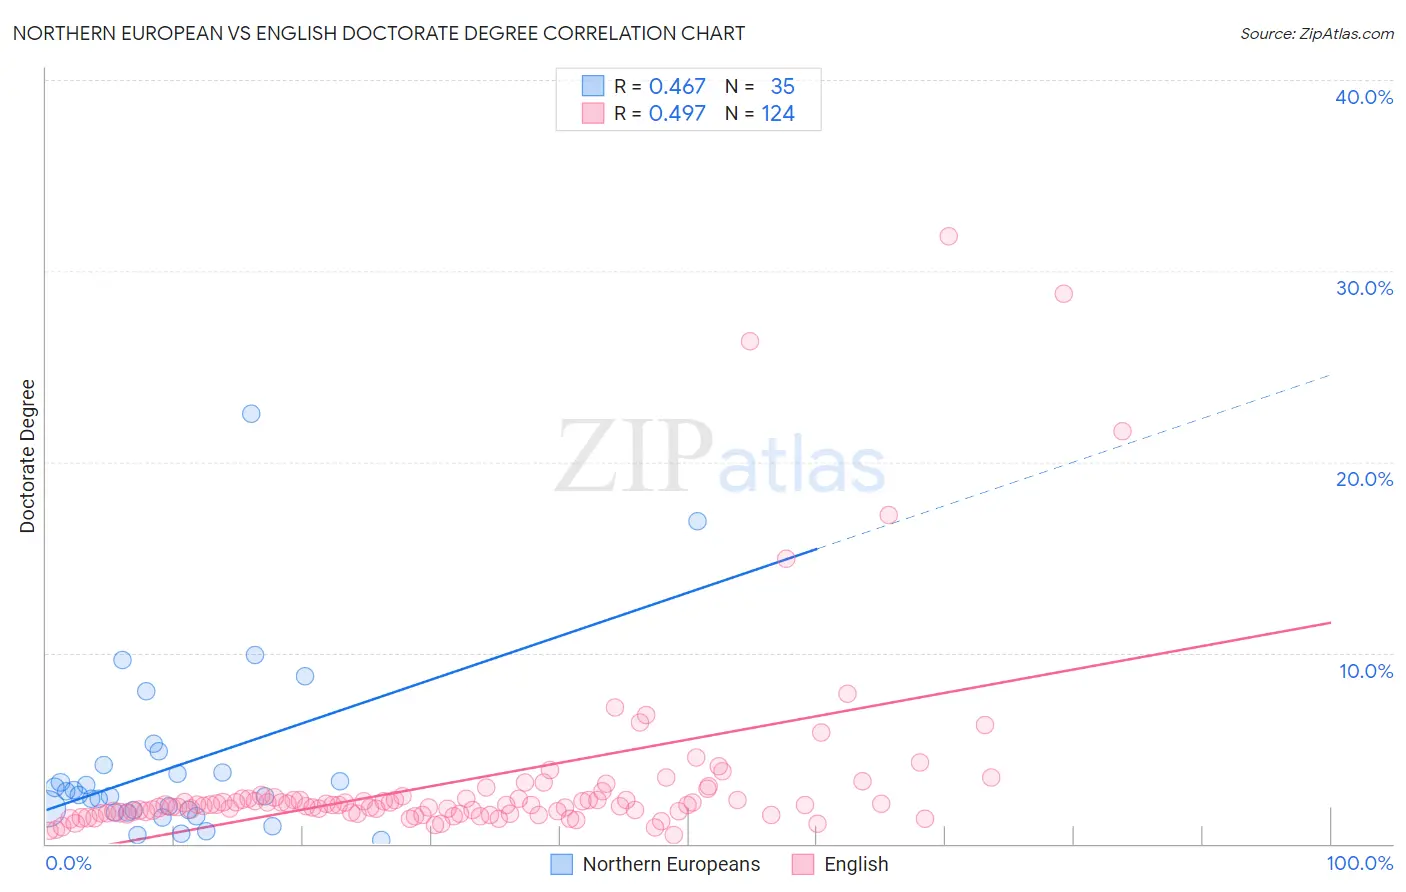Click the pink R = 0.497 legend square
This screenshot has width=1406, height=892.
click(x=593, y=113)
